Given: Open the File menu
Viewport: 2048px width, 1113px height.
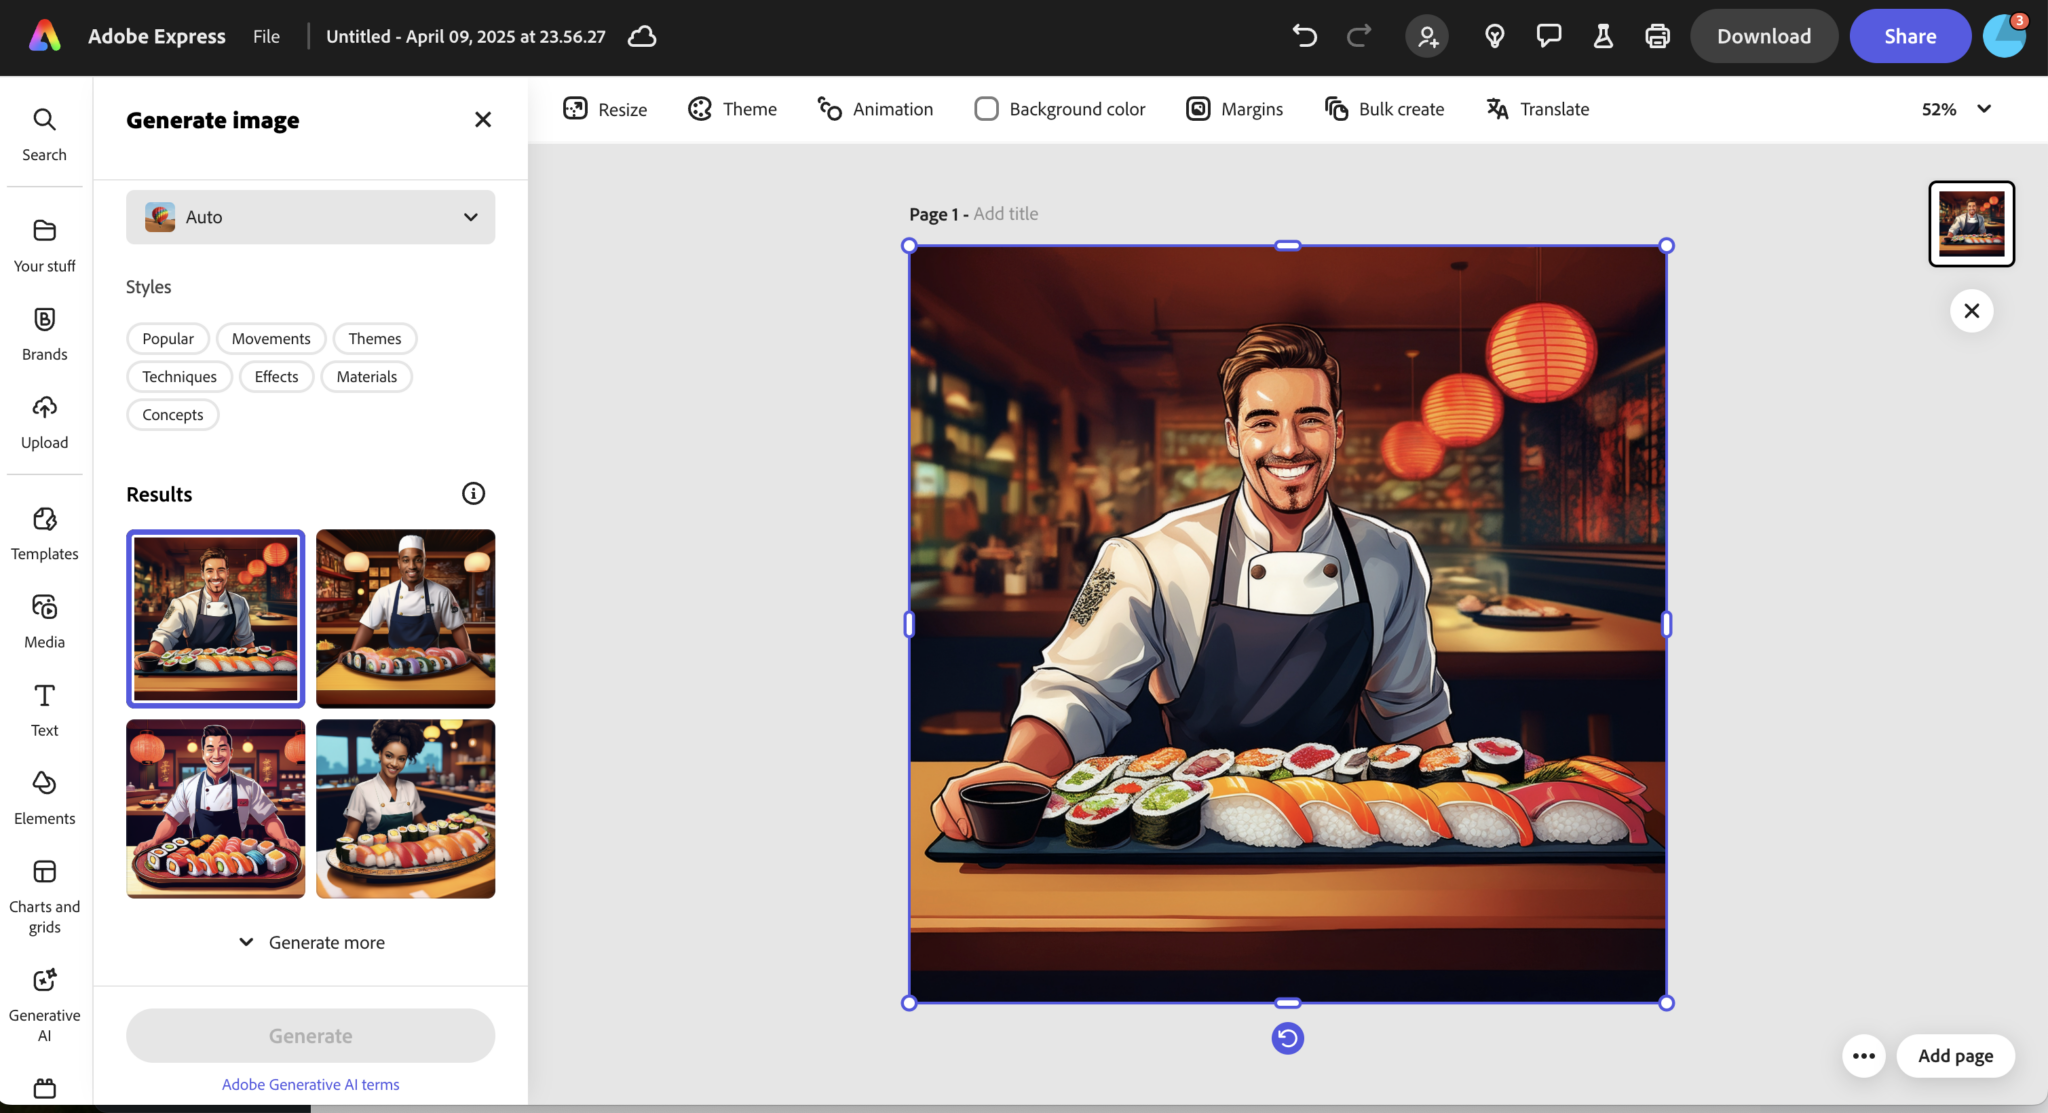Looking at the screenshot, I should point(266,36).
